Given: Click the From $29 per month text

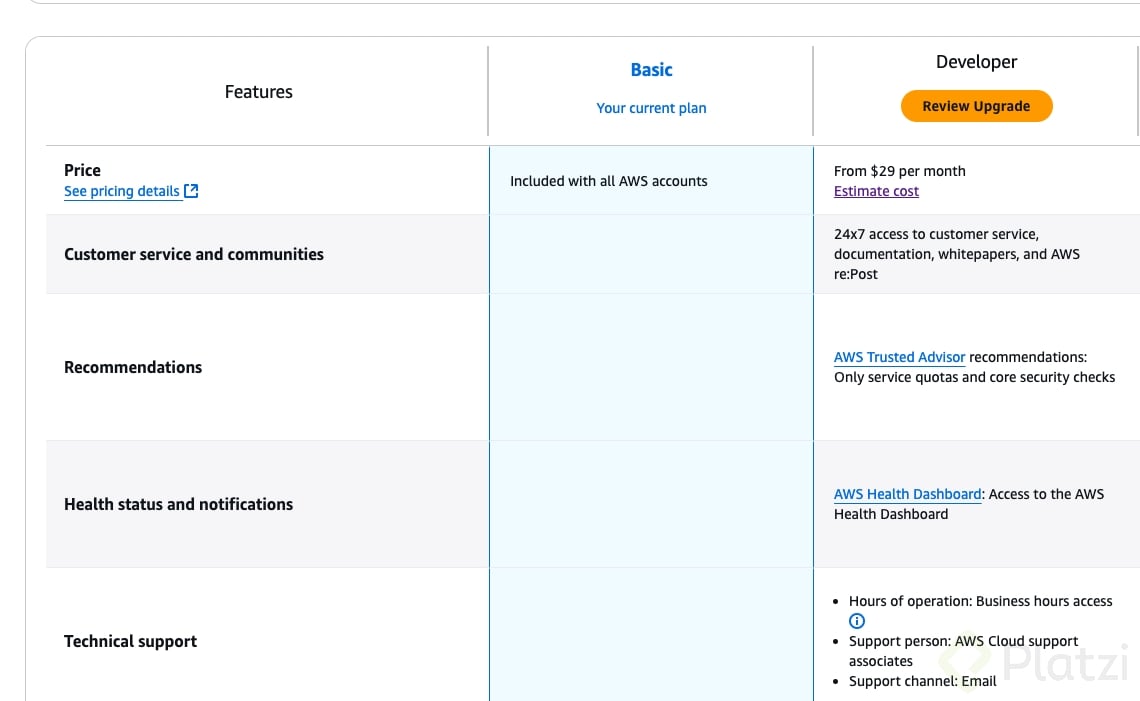Looking at the screenshot, I should pos(900,171).
